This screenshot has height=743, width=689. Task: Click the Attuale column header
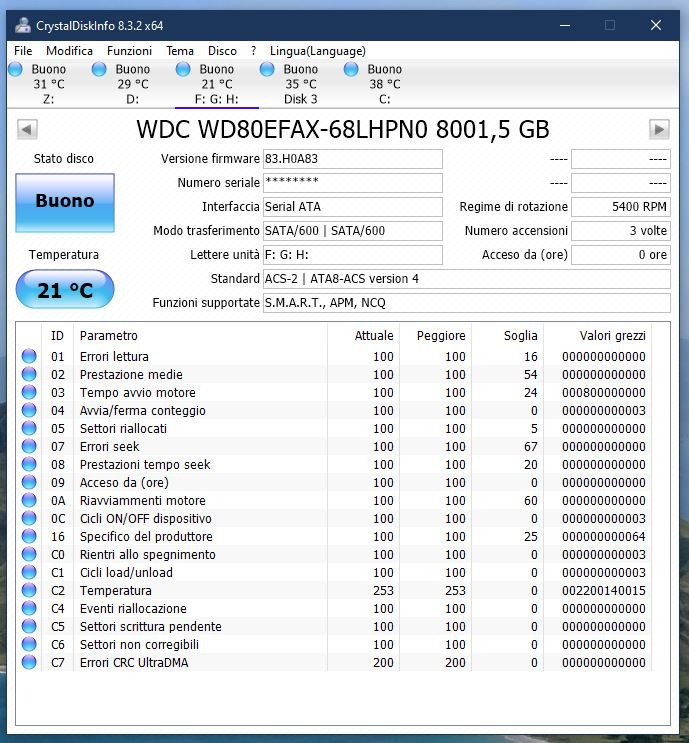point(363,335)
